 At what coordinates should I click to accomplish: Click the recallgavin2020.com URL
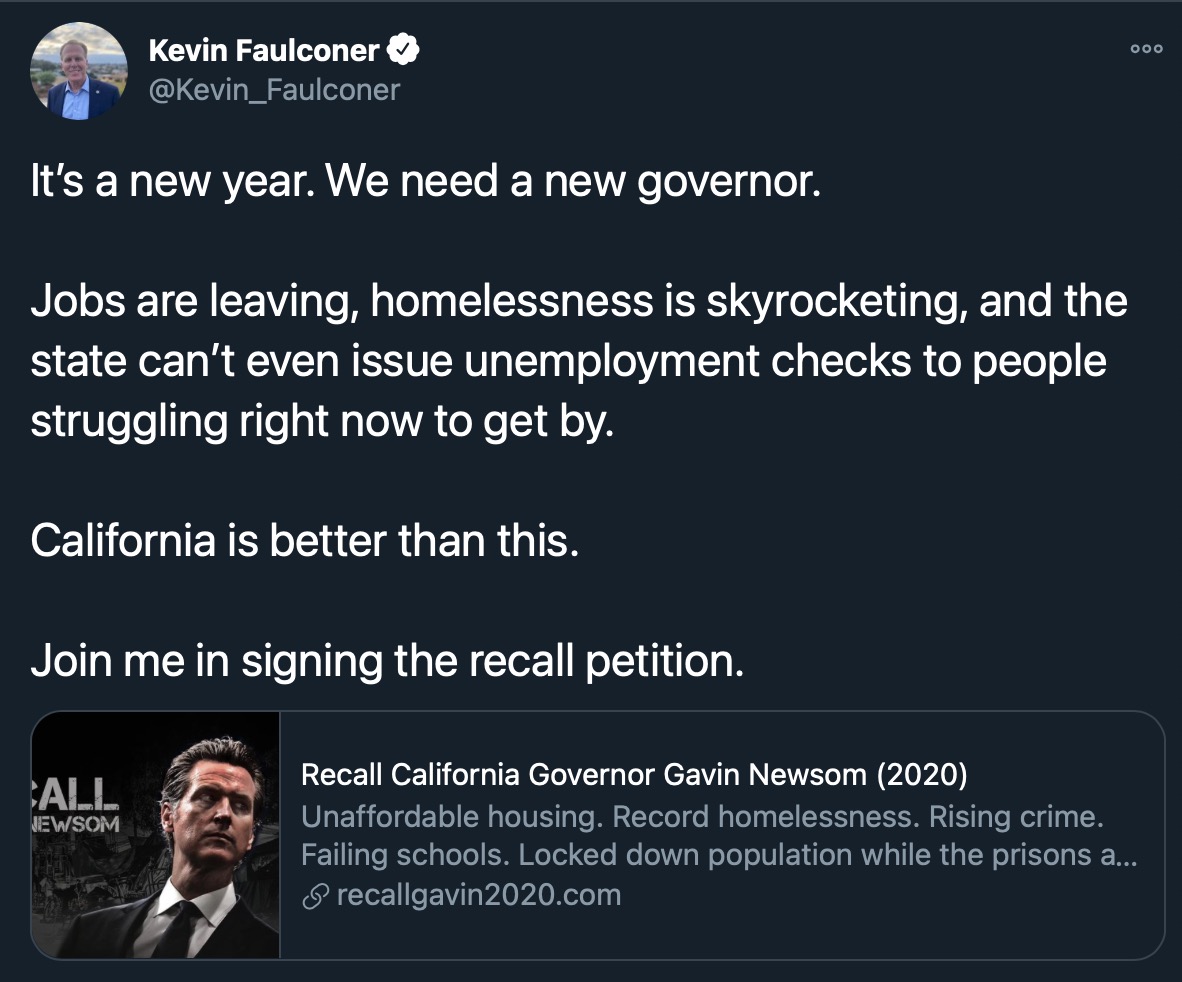point(479,895)
